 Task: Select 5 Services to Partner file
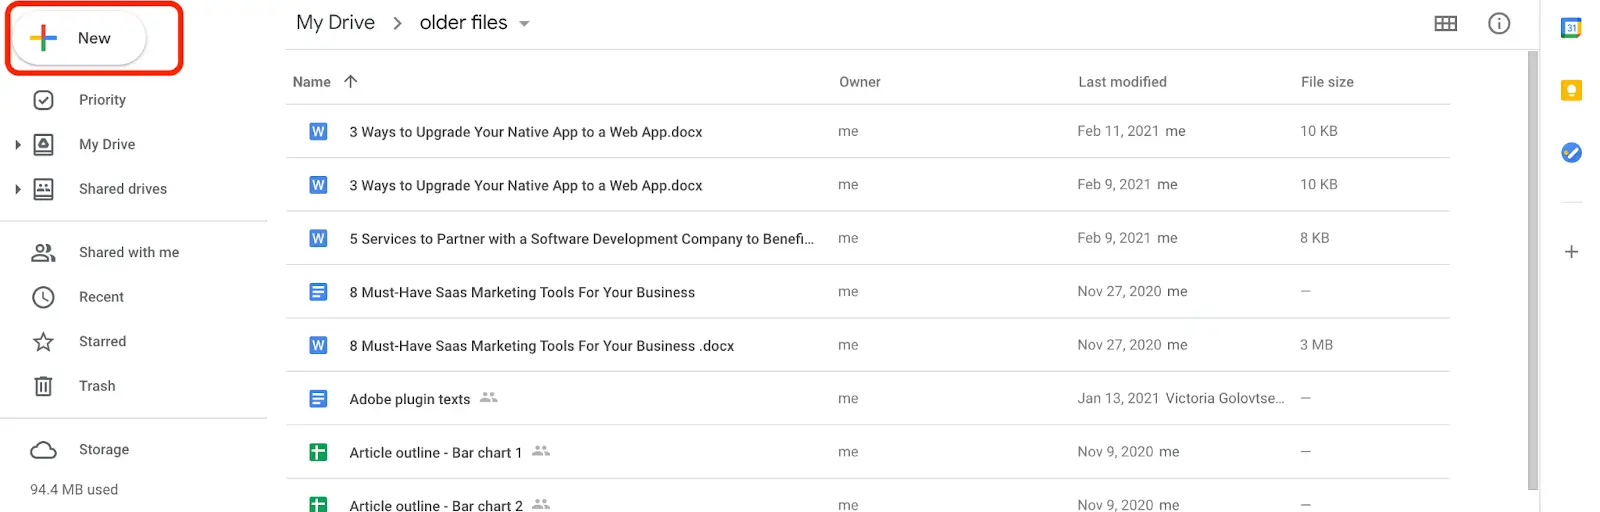click(x=867, y=238)
